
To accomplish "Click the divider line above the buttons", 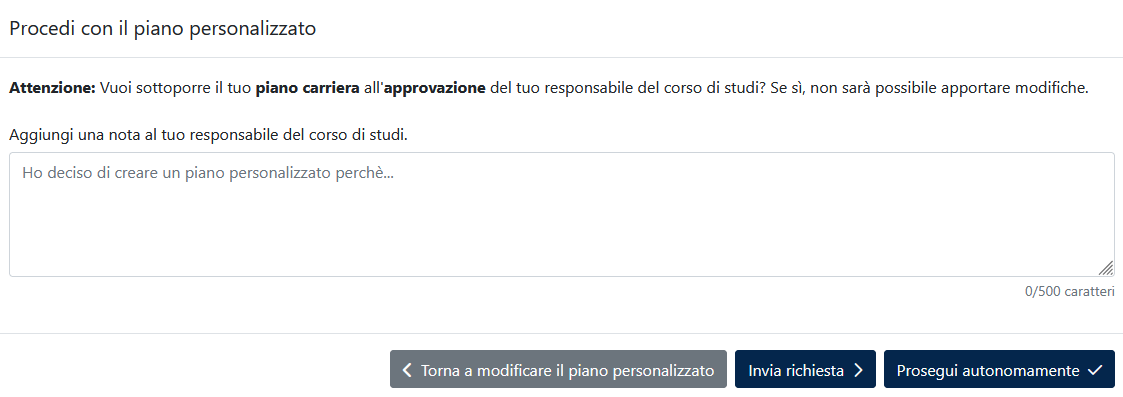I will click(562, 333).
